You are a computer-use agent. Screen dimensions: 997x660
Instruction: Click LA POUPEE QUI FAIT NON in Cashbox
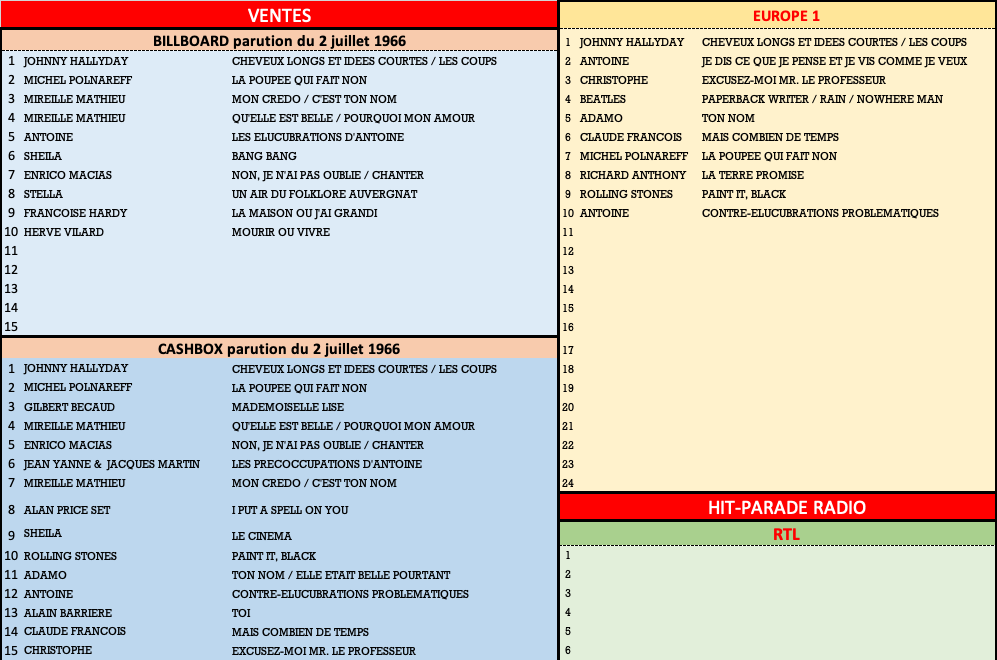(299, 388)
